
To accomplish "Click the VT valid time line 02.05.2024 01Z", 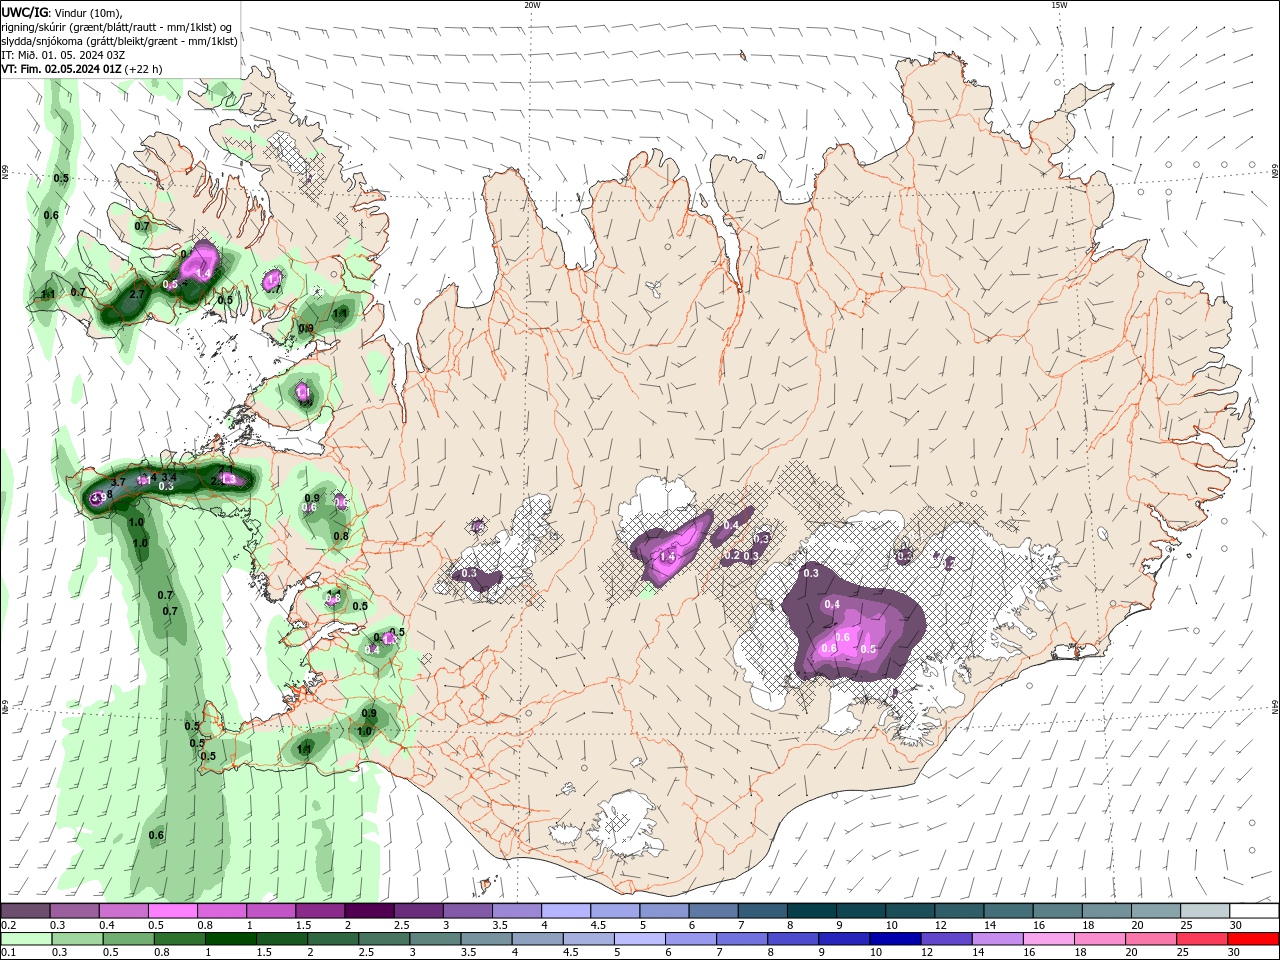I will tap(61, 69).
